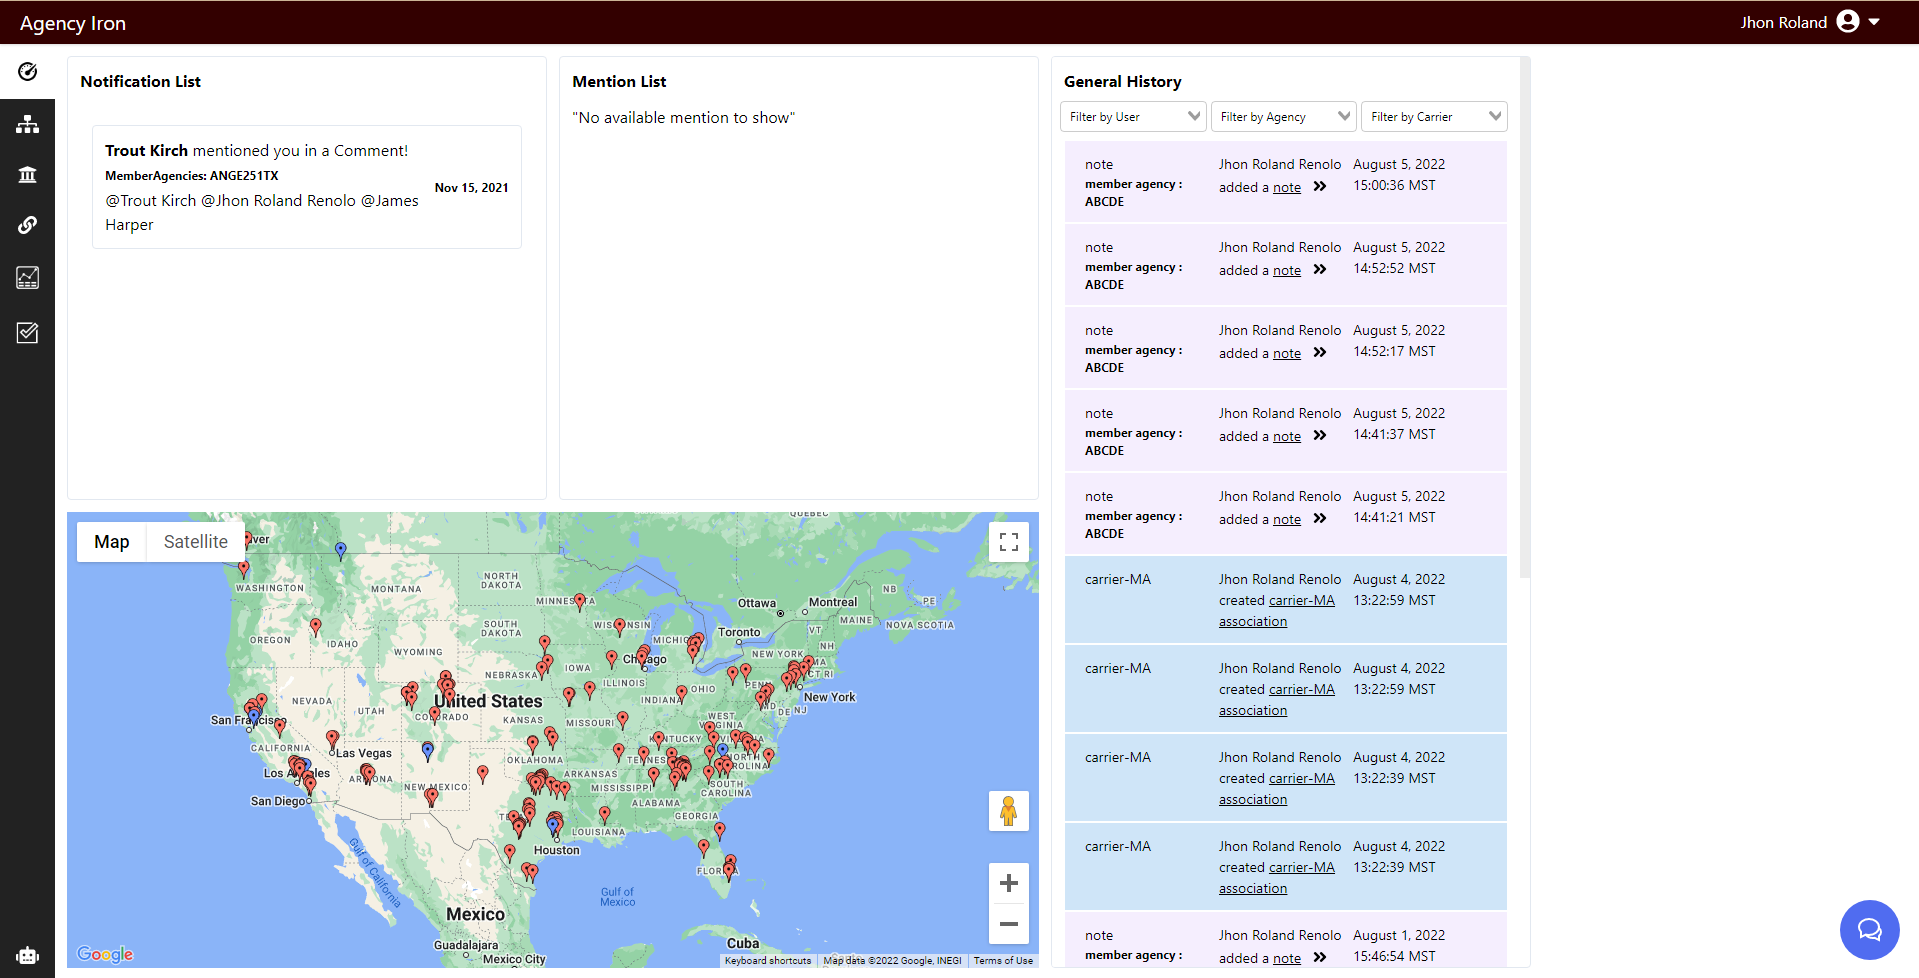Click the bank building sidebar icon

(27, 175)
